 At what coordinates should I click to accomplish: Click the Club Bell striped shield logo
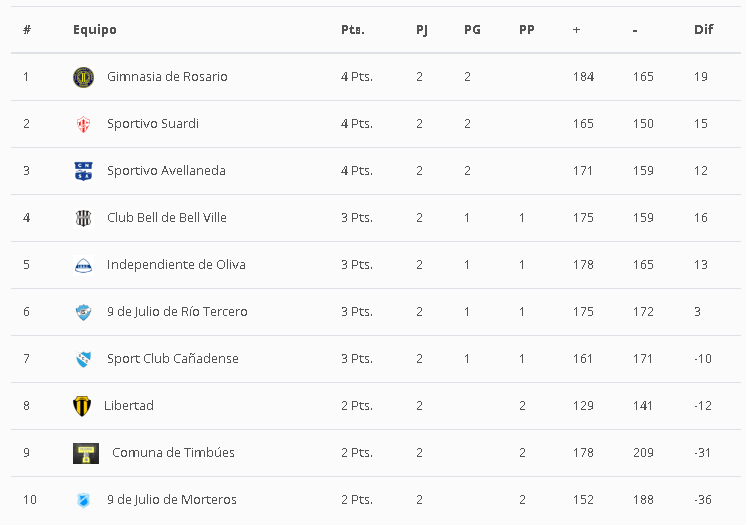[x=83, y=218]
